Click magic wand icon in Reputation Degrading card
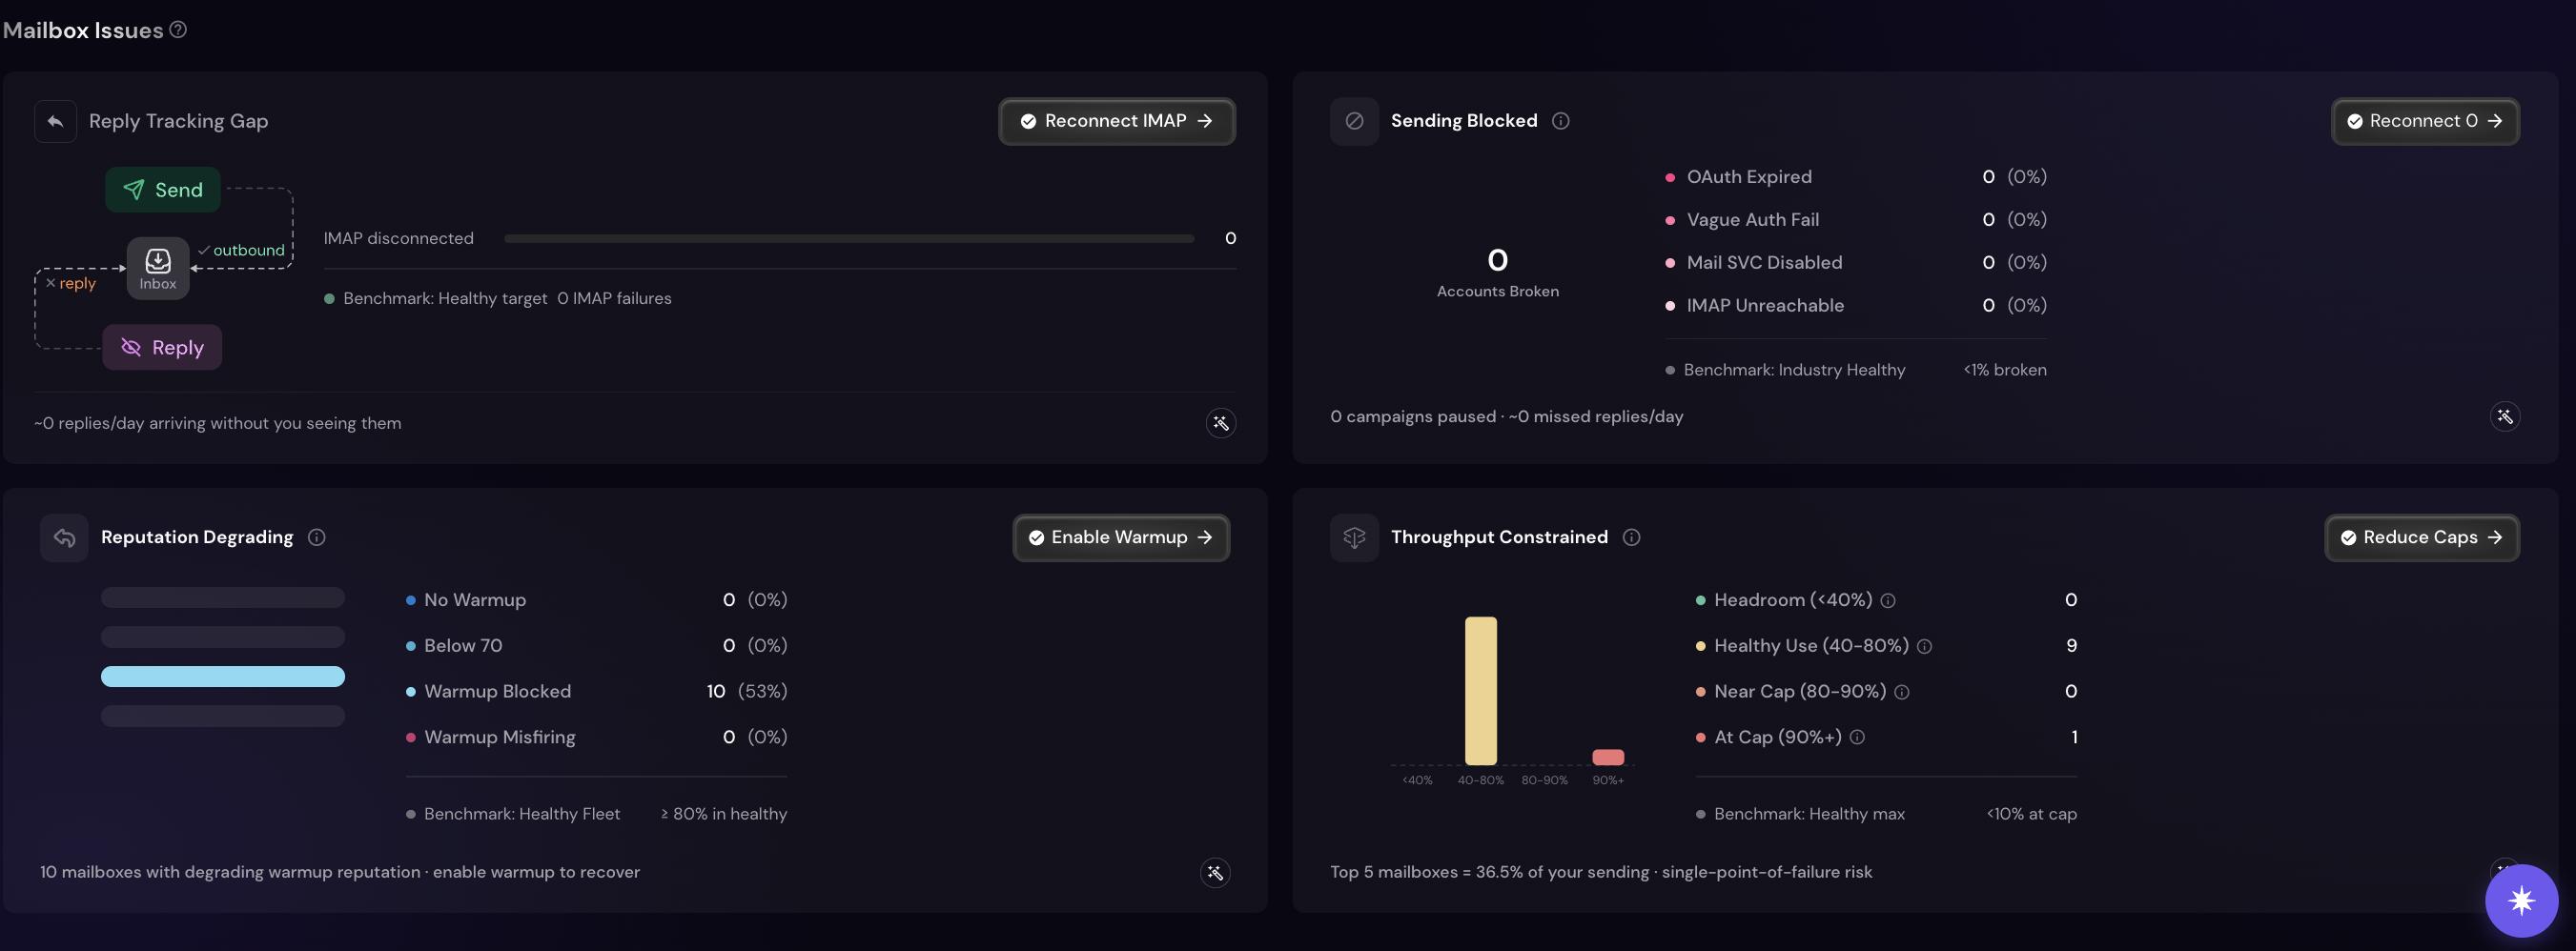 click(1215, 873)
